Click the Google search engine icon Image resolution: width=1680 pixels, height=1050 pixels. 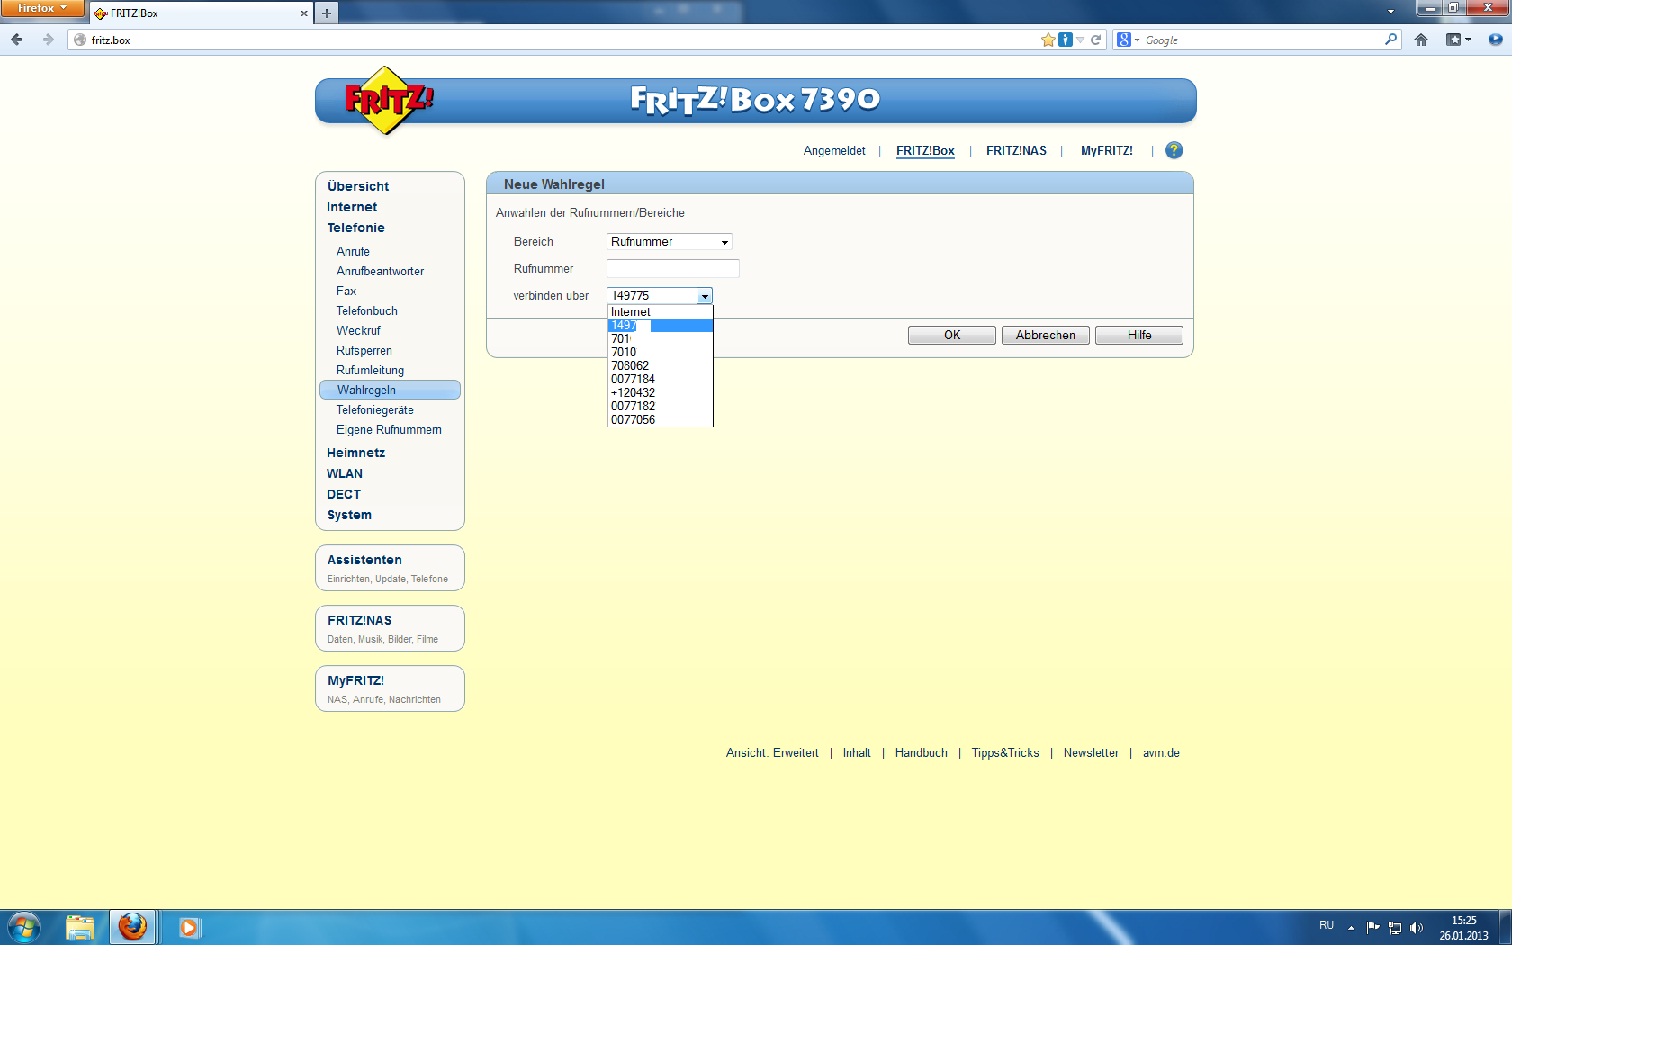point(1124,40)
